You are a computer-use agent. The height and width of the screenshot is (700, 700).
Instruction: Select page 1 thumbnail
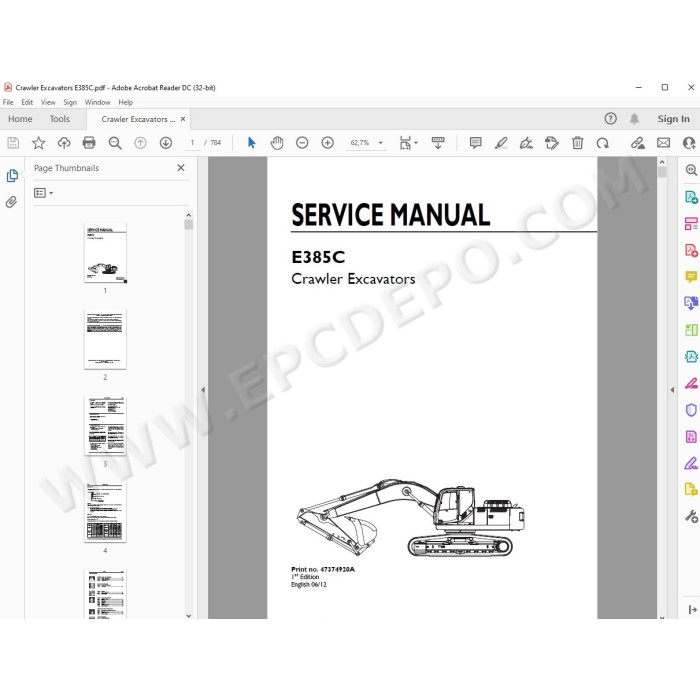tap(105, 253)
